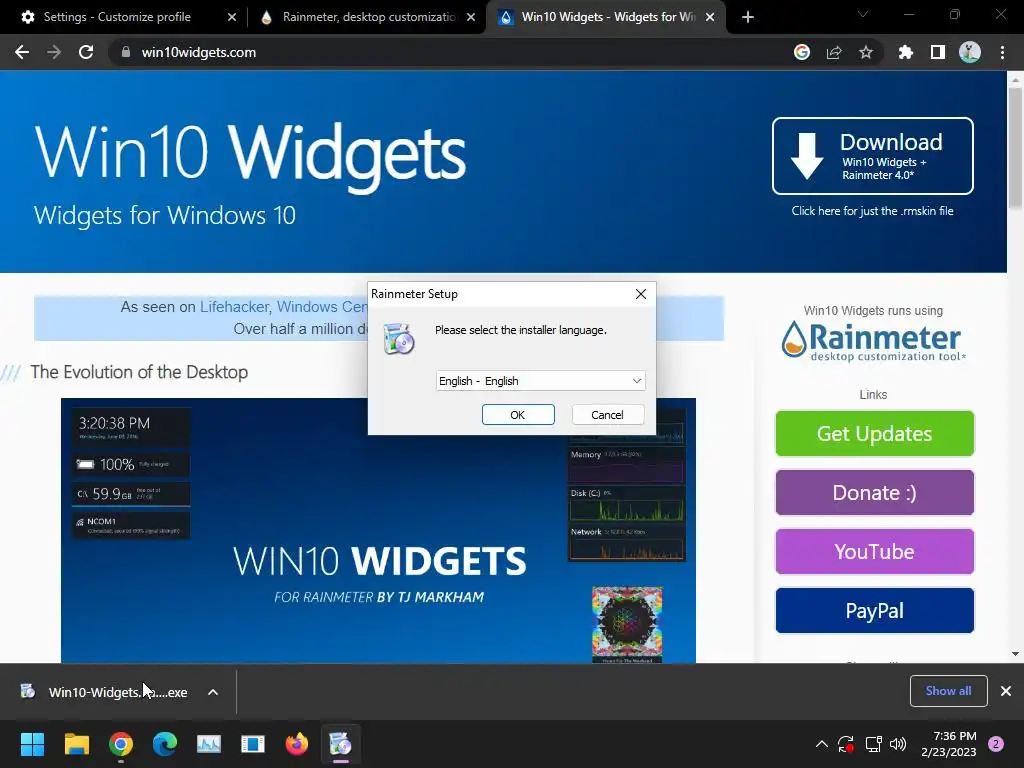
Task: View site security lock info
Action: 126,52
